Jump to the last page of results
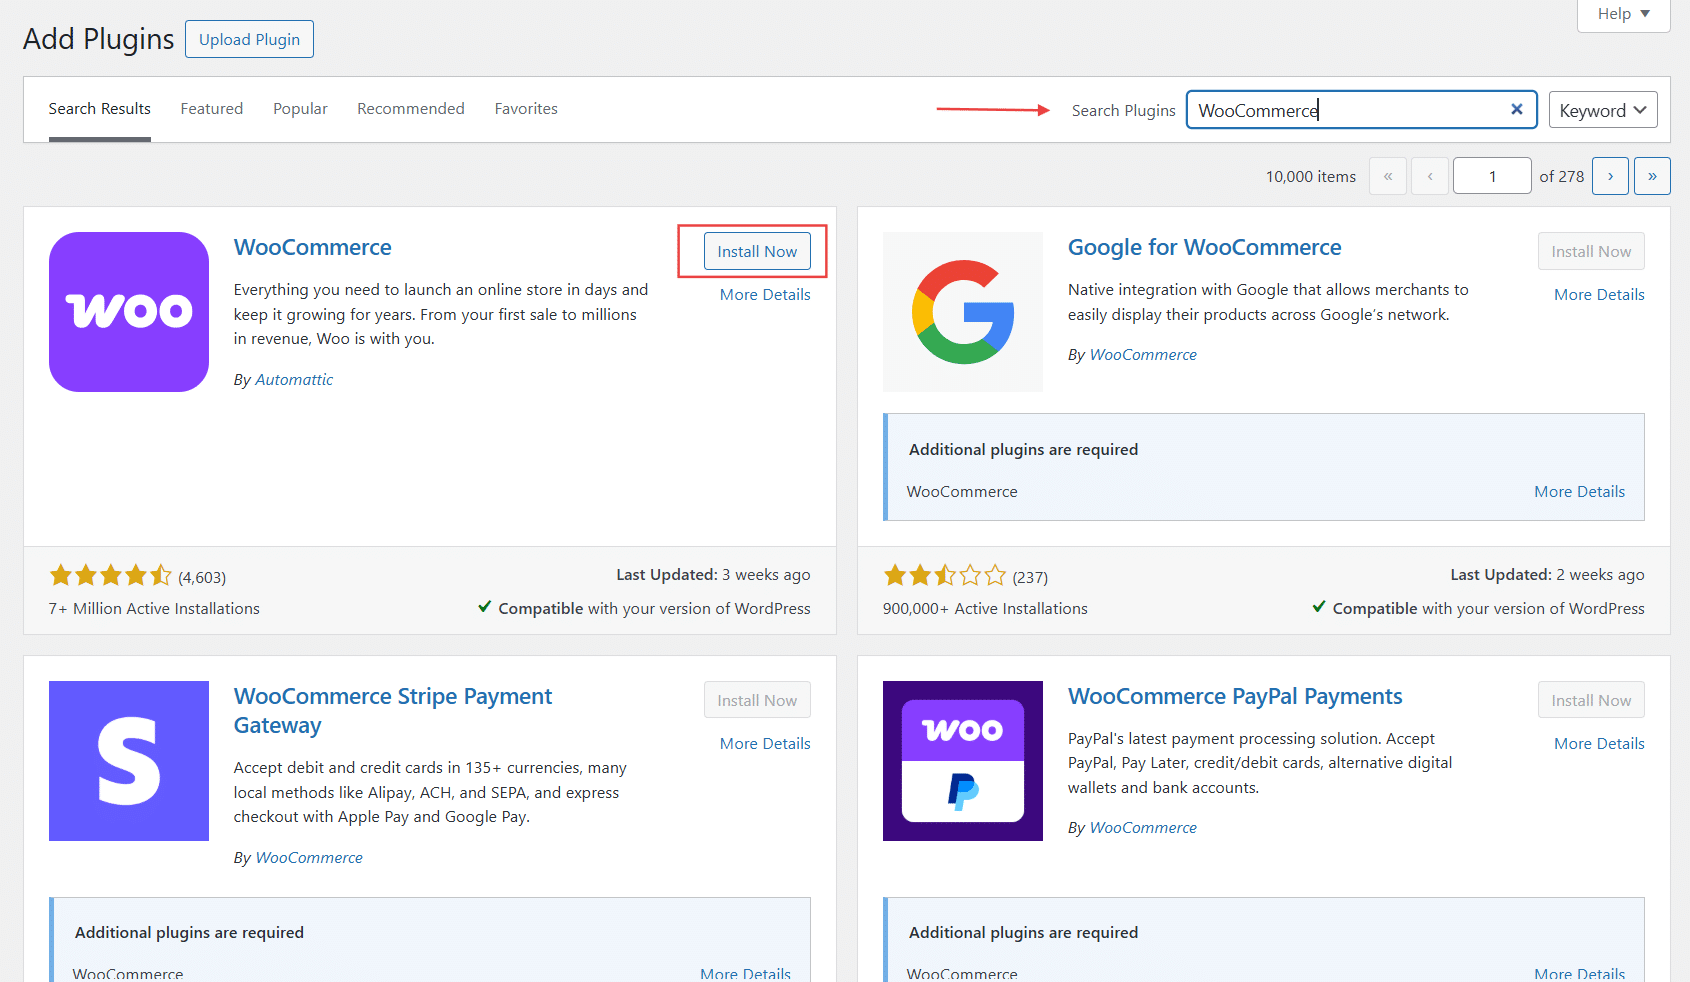The width and height of the screenshot is (1690, 982). (x=1652, y=176)
